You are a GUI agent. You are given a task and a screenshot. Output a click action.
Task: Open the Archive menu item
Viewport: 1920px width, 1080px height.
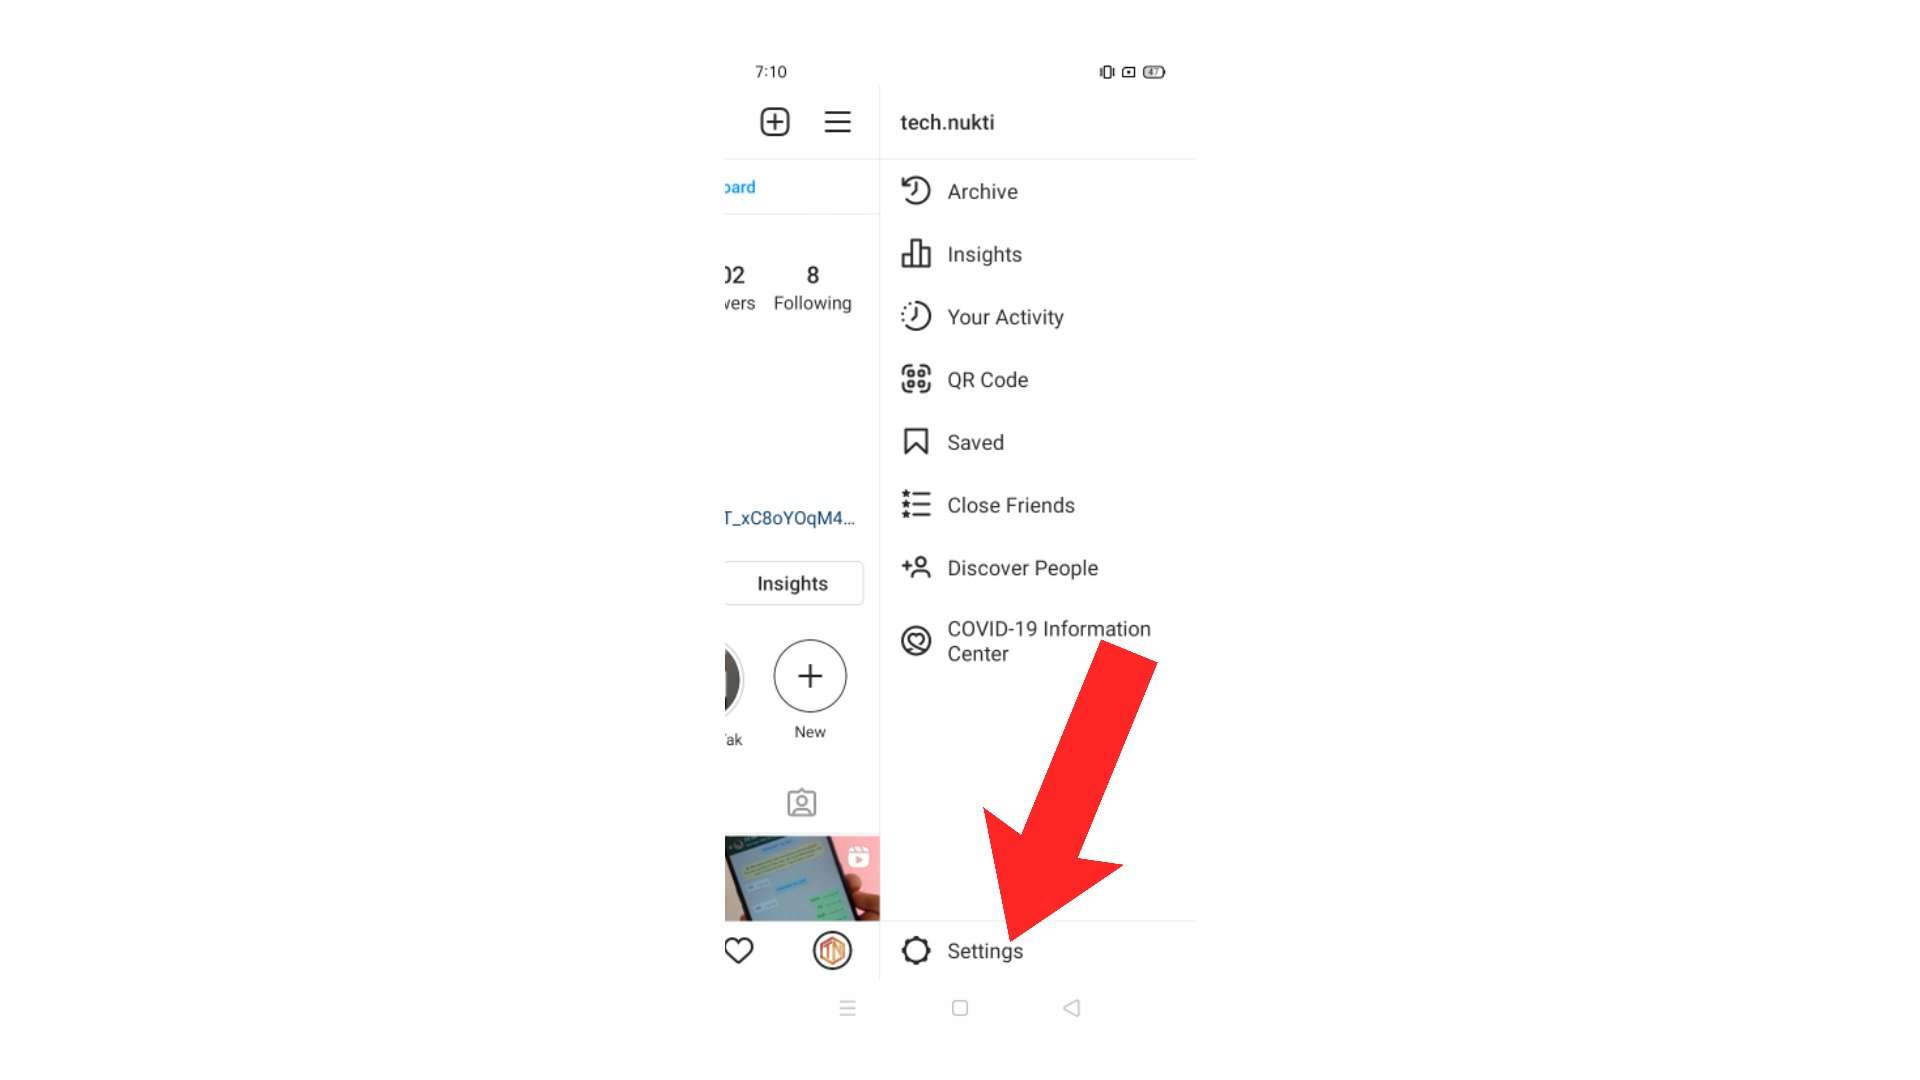click(982, 191)
